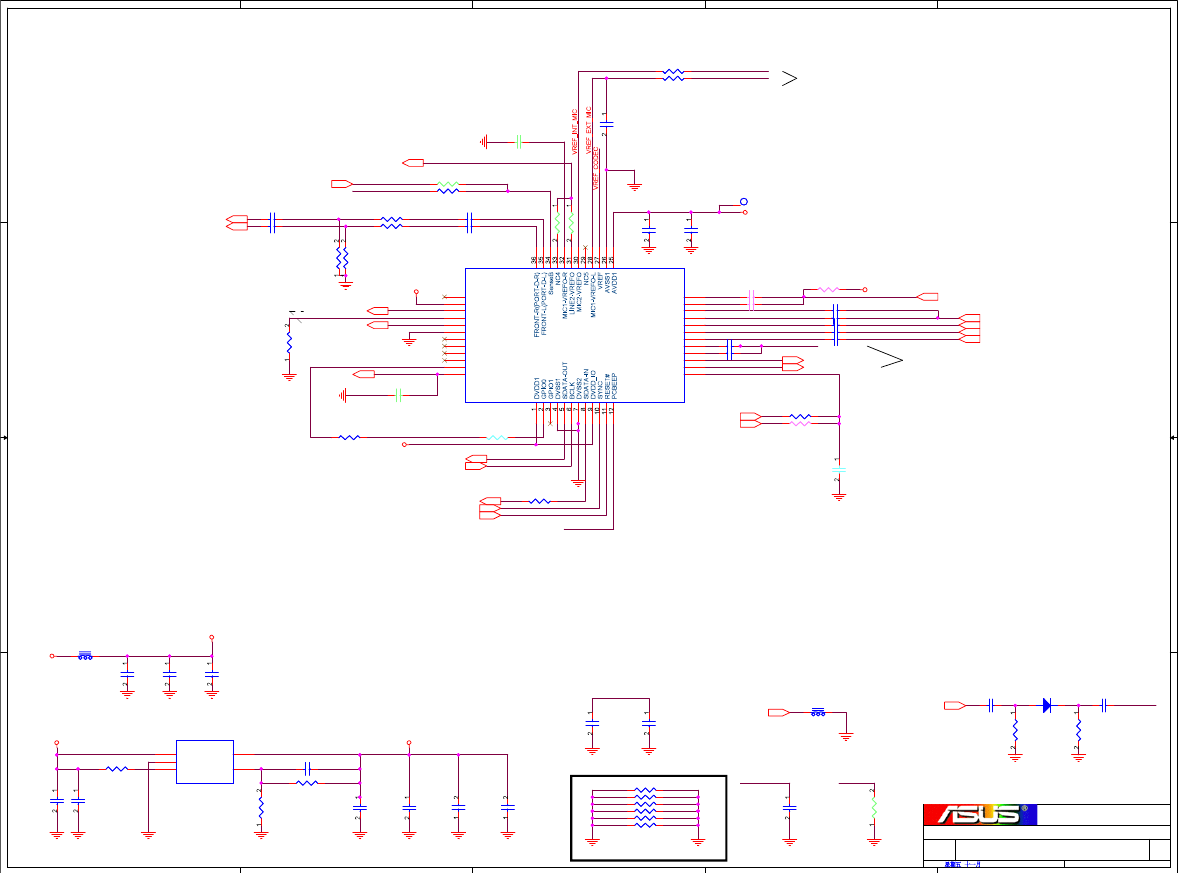1178x873 pixels.
Task: Click the VREF_INT_MIC net label
Action: pyautogui.click(x=575, y=131)
